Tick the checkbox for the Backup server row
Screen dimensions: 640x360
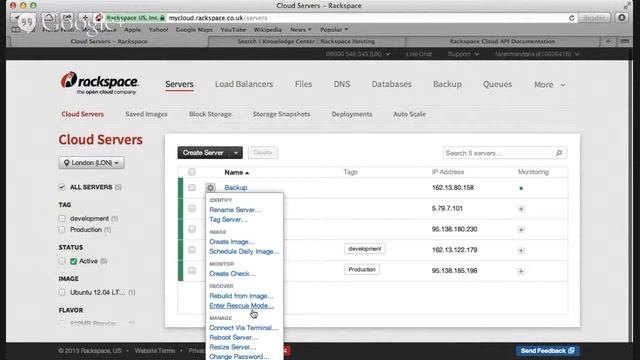pyautogui.click(x=192, y=187)
